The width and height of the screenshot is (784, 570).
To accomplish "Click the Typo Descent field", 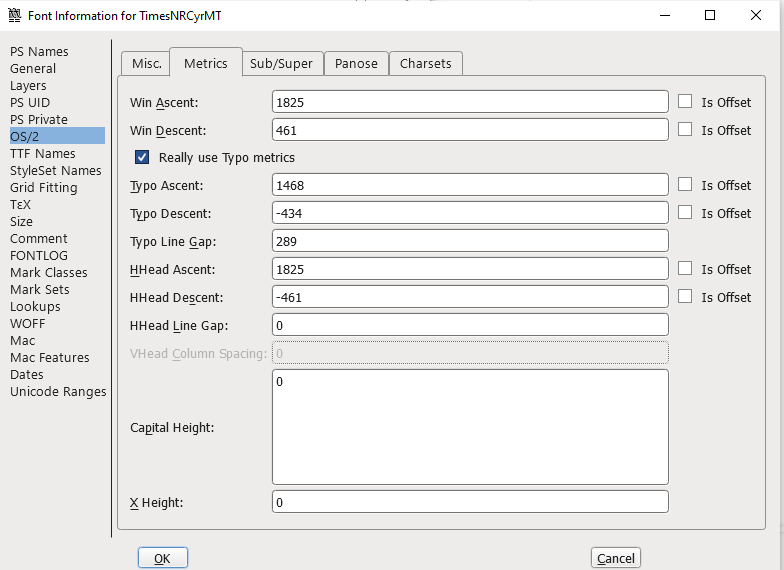I will coord(470,213).
